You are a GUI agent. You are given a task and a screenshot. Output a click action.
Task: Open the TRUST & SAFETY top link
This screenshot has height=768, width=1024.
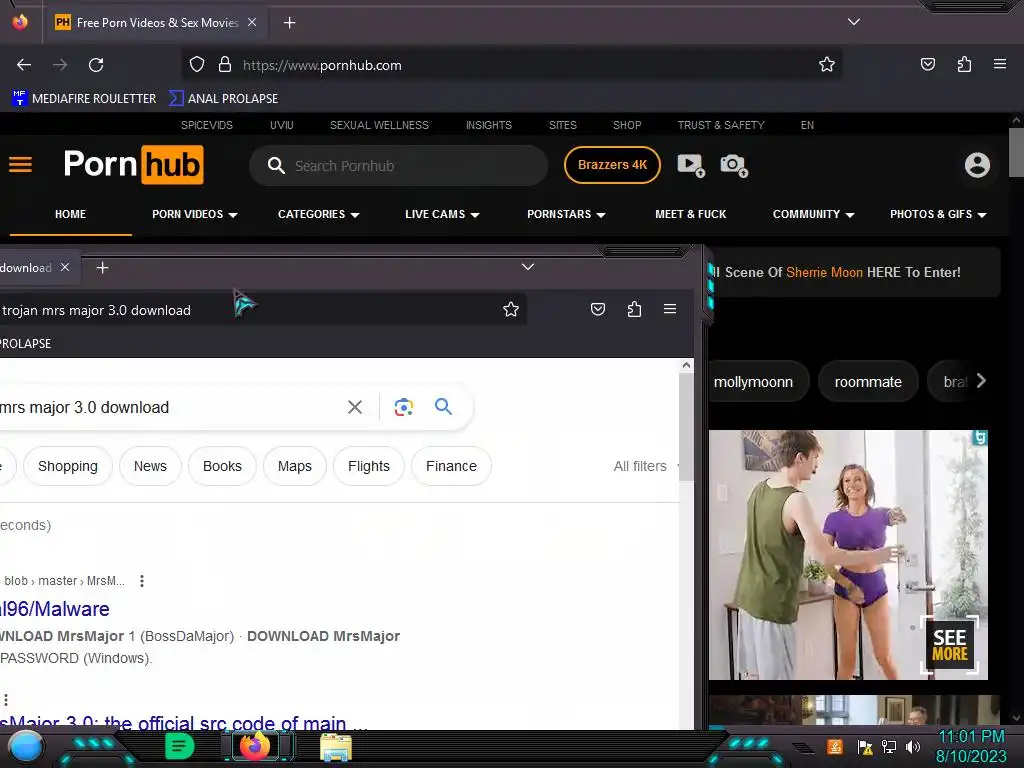(x=721, y=125)
